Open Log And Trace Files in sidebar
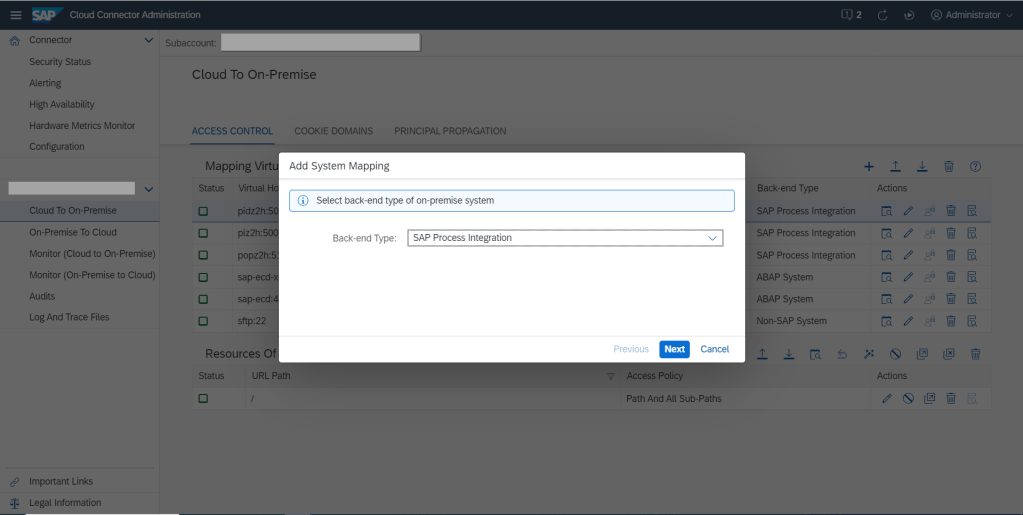The image size is (1023, 515). coord(69,317)
